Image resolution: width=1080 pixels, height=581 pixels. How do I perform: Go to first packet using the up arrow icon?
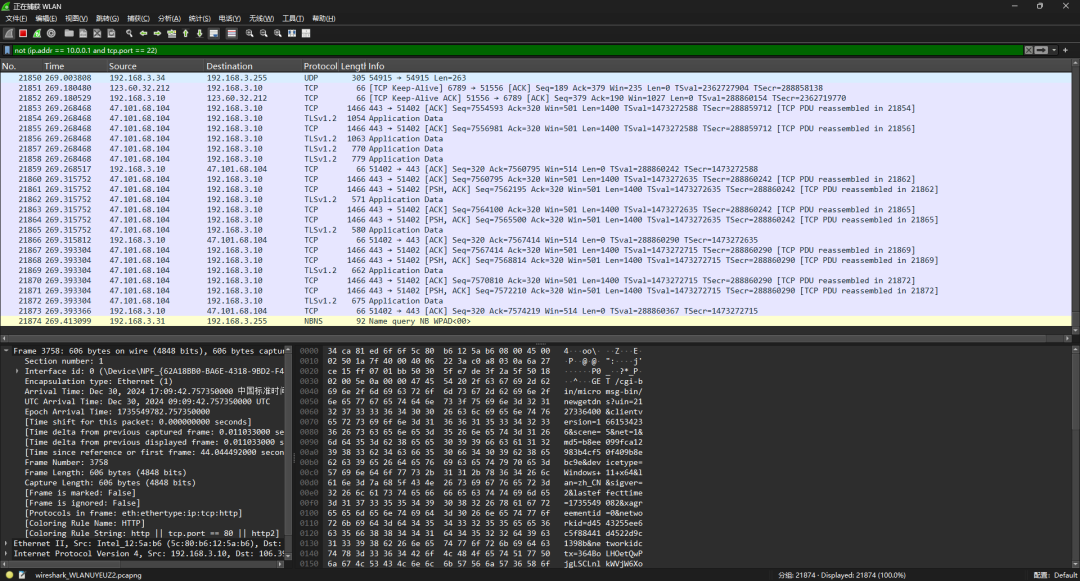(185, 32)
